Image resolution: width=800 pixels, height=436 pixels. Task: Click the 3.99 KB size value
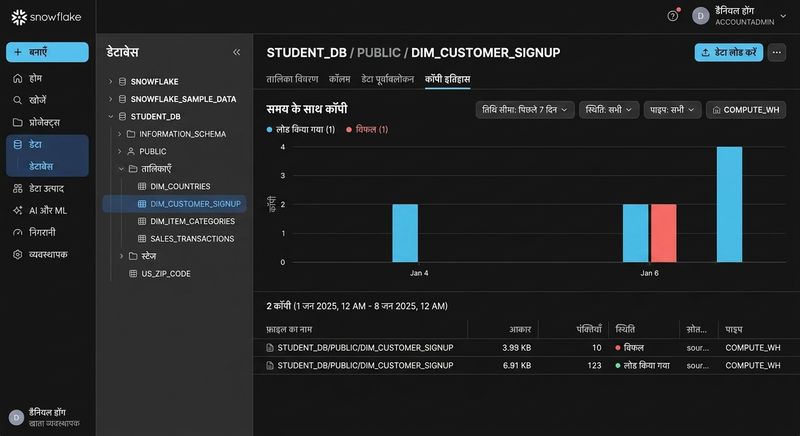tap(516, 348)
